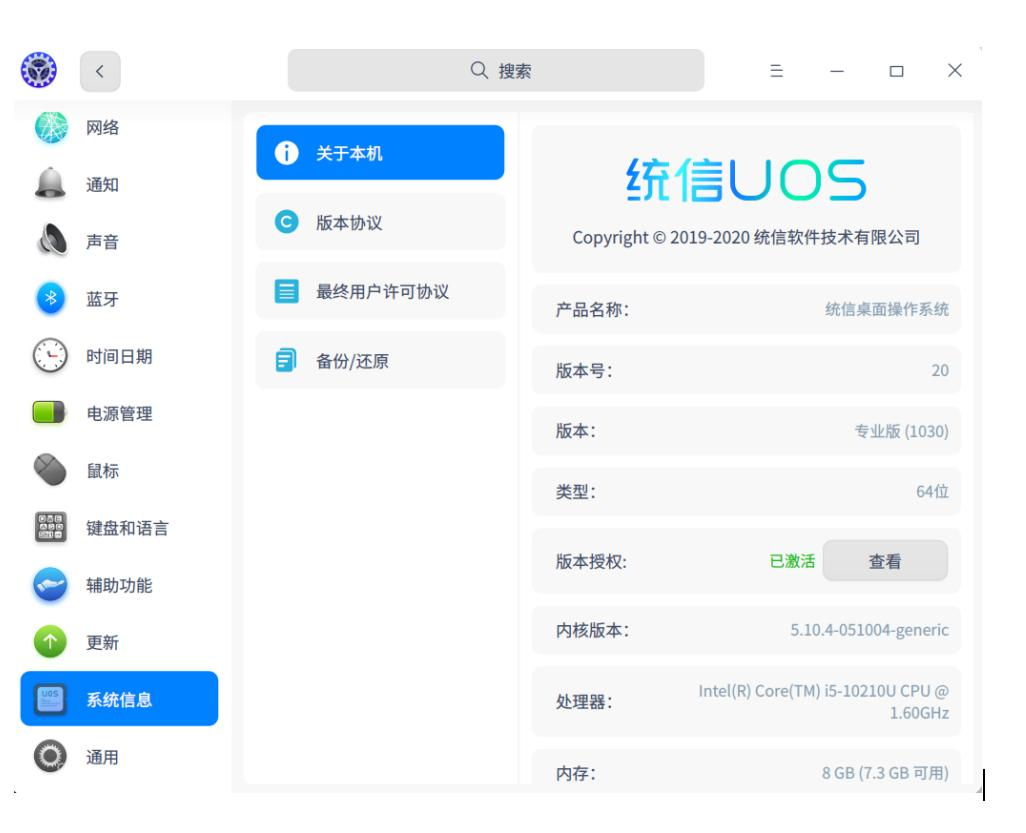
Task: Select 通知 in the sidebar
Action: 119,185
